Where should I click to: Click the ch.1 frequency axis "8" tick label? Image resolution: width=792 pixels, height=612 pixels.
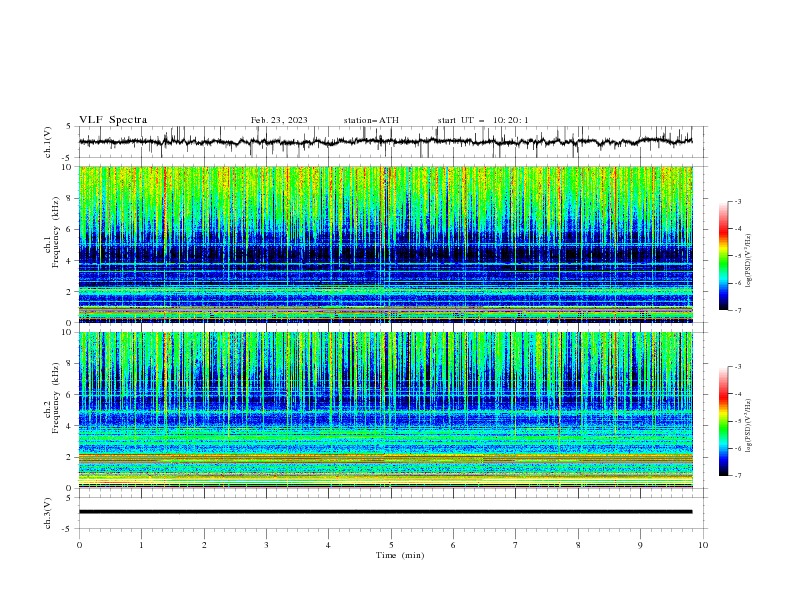(70, 198)
